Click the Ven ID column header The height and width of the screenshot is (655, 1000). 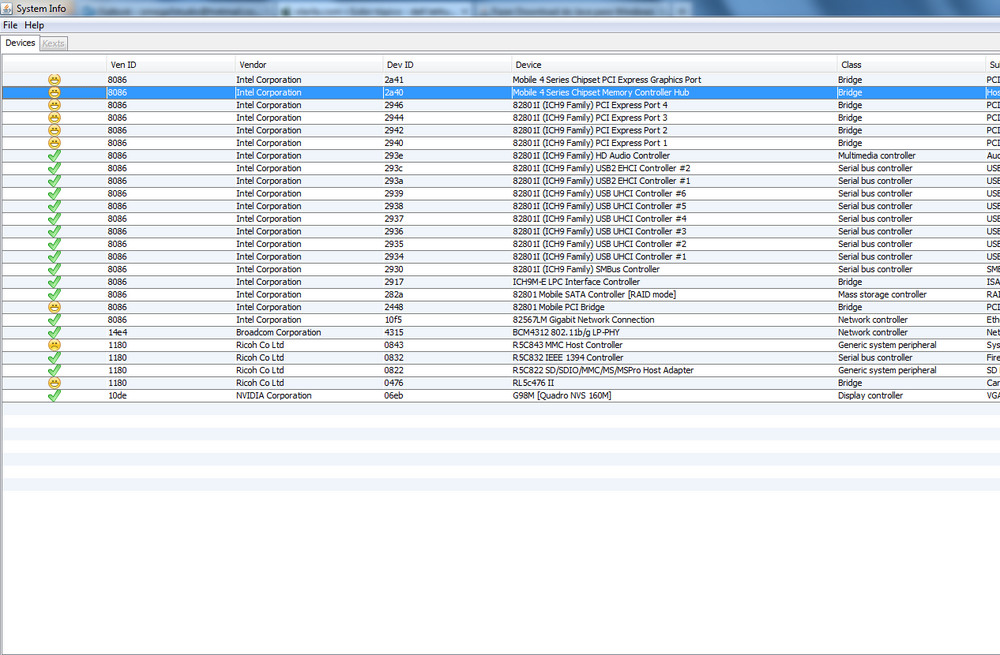tap(123, 65)
